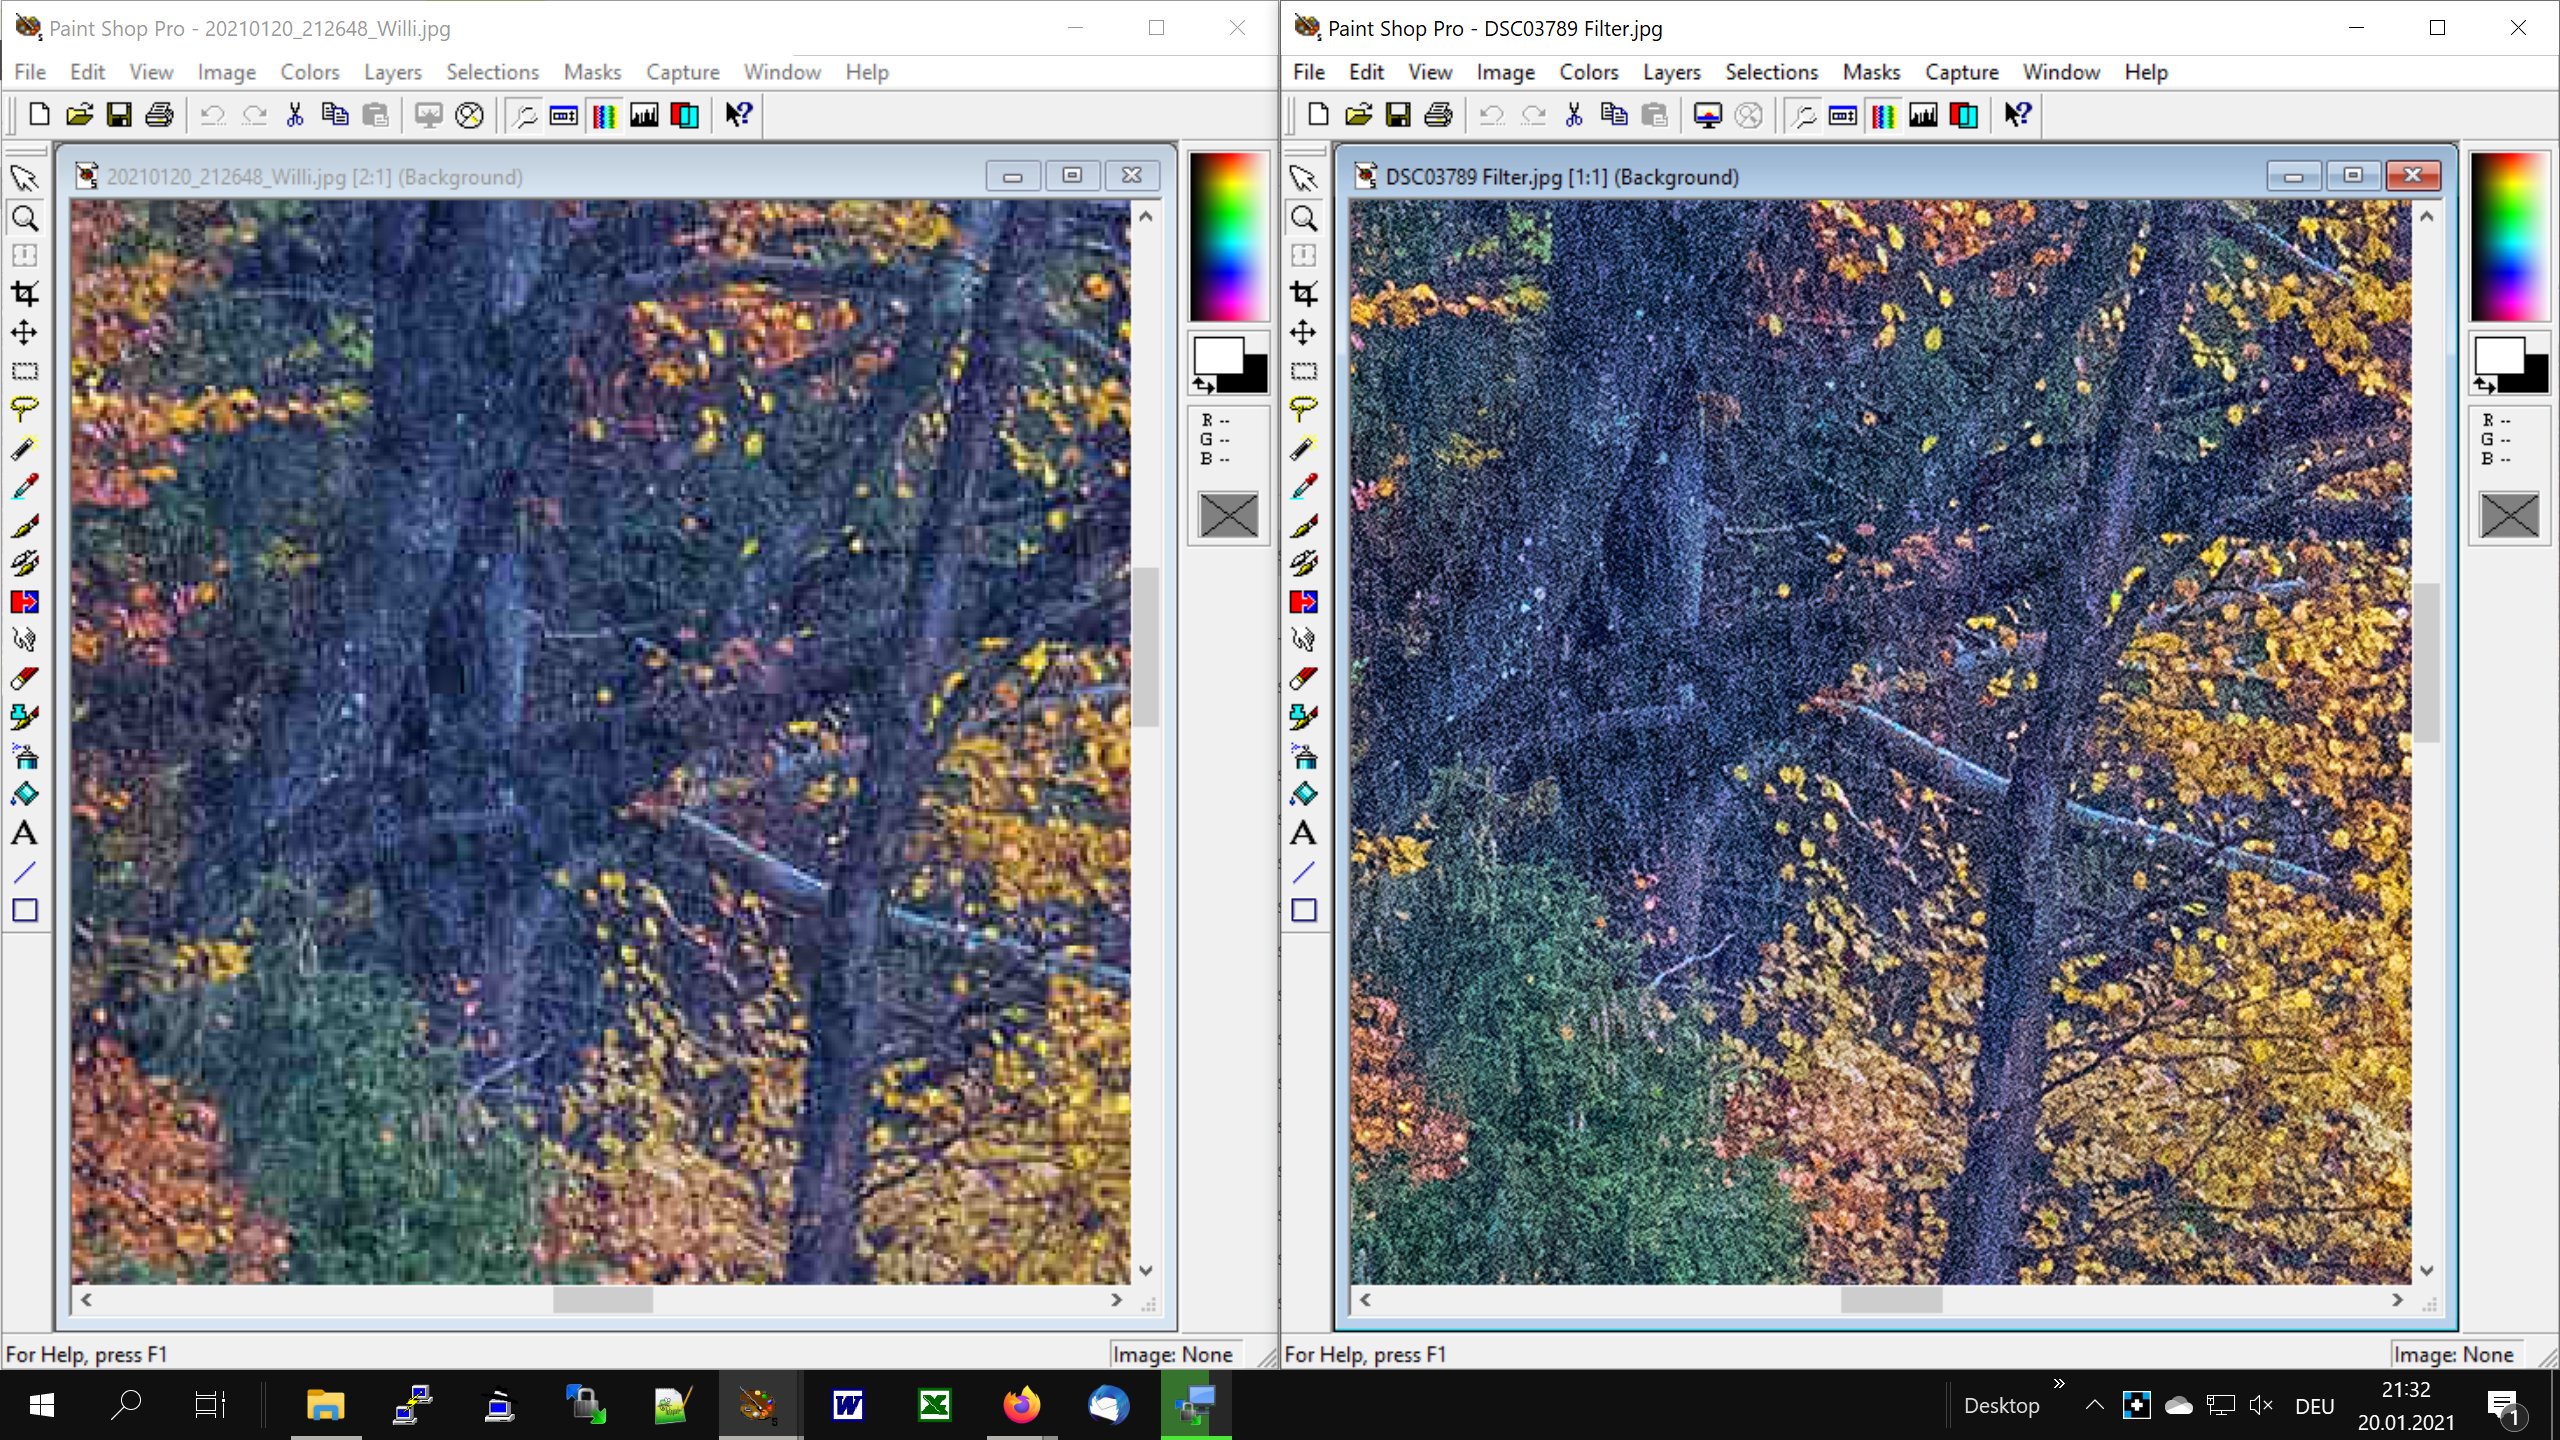Select the Zoom magnifier tool in right window
Image resolution: width=2560 pixels, height=1440 pixels.
[x=1303, y=218]
